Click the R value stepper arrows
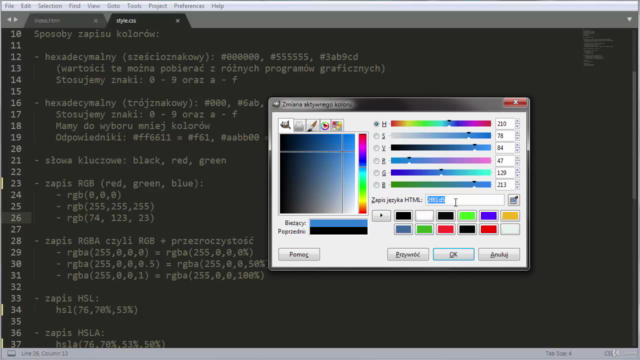The height and width of the screenshot is (360, 640). coord(517,161)
